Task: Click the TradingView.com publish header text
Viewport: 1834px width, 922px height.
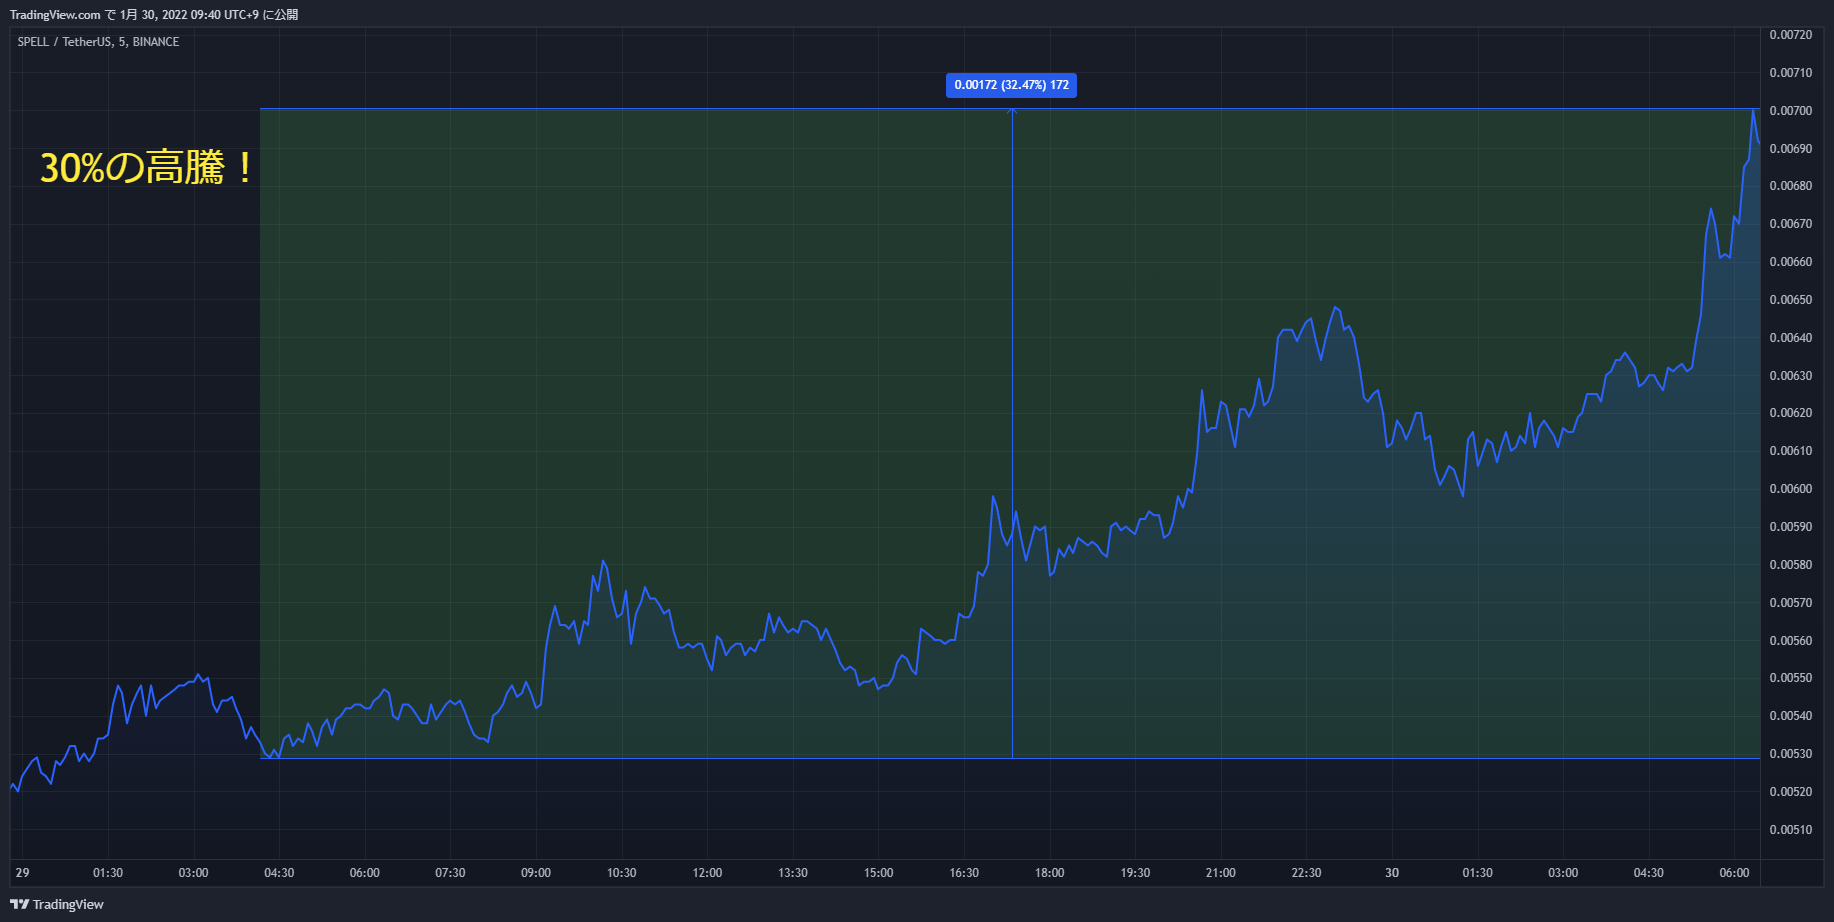Action: (154, 15)
